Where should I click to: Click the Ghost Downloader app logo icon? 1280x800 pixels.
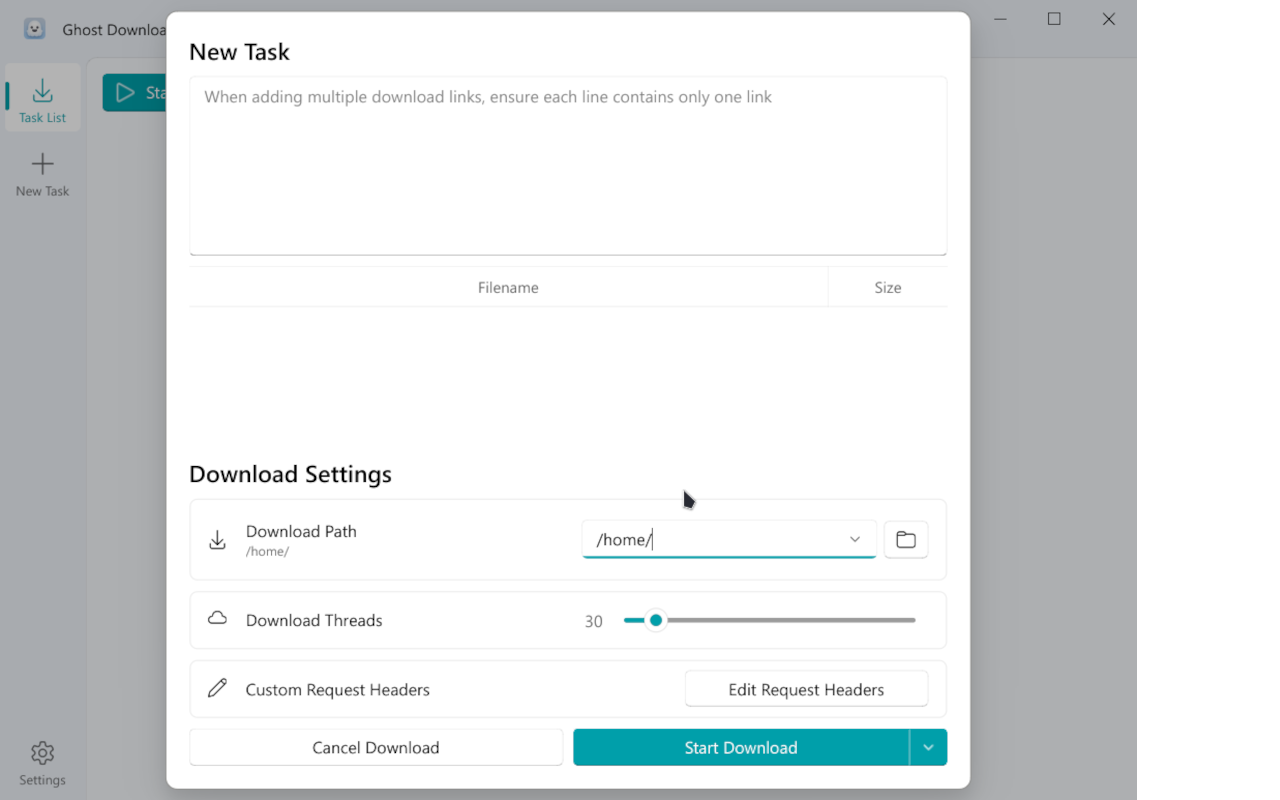[x=35, y=29]
